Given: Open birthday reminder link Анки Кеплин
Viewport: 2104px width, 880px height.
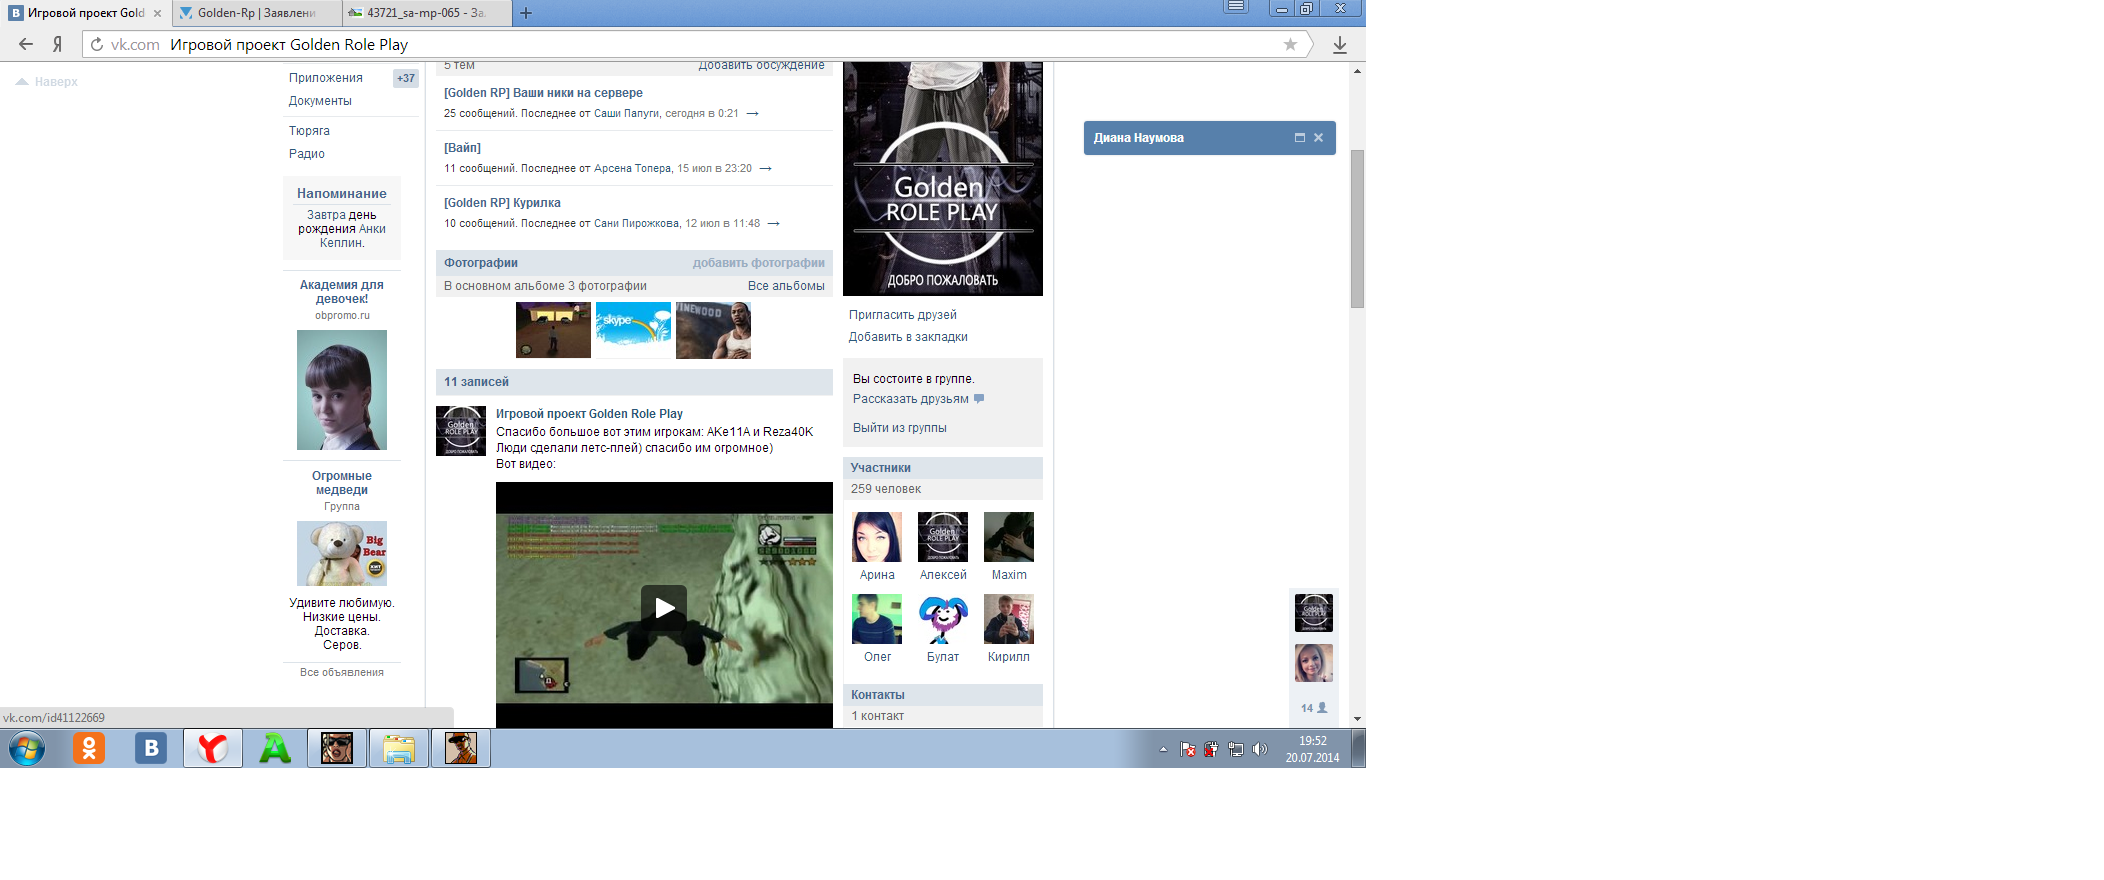Looking at the screenshot, I should (351, 236).
